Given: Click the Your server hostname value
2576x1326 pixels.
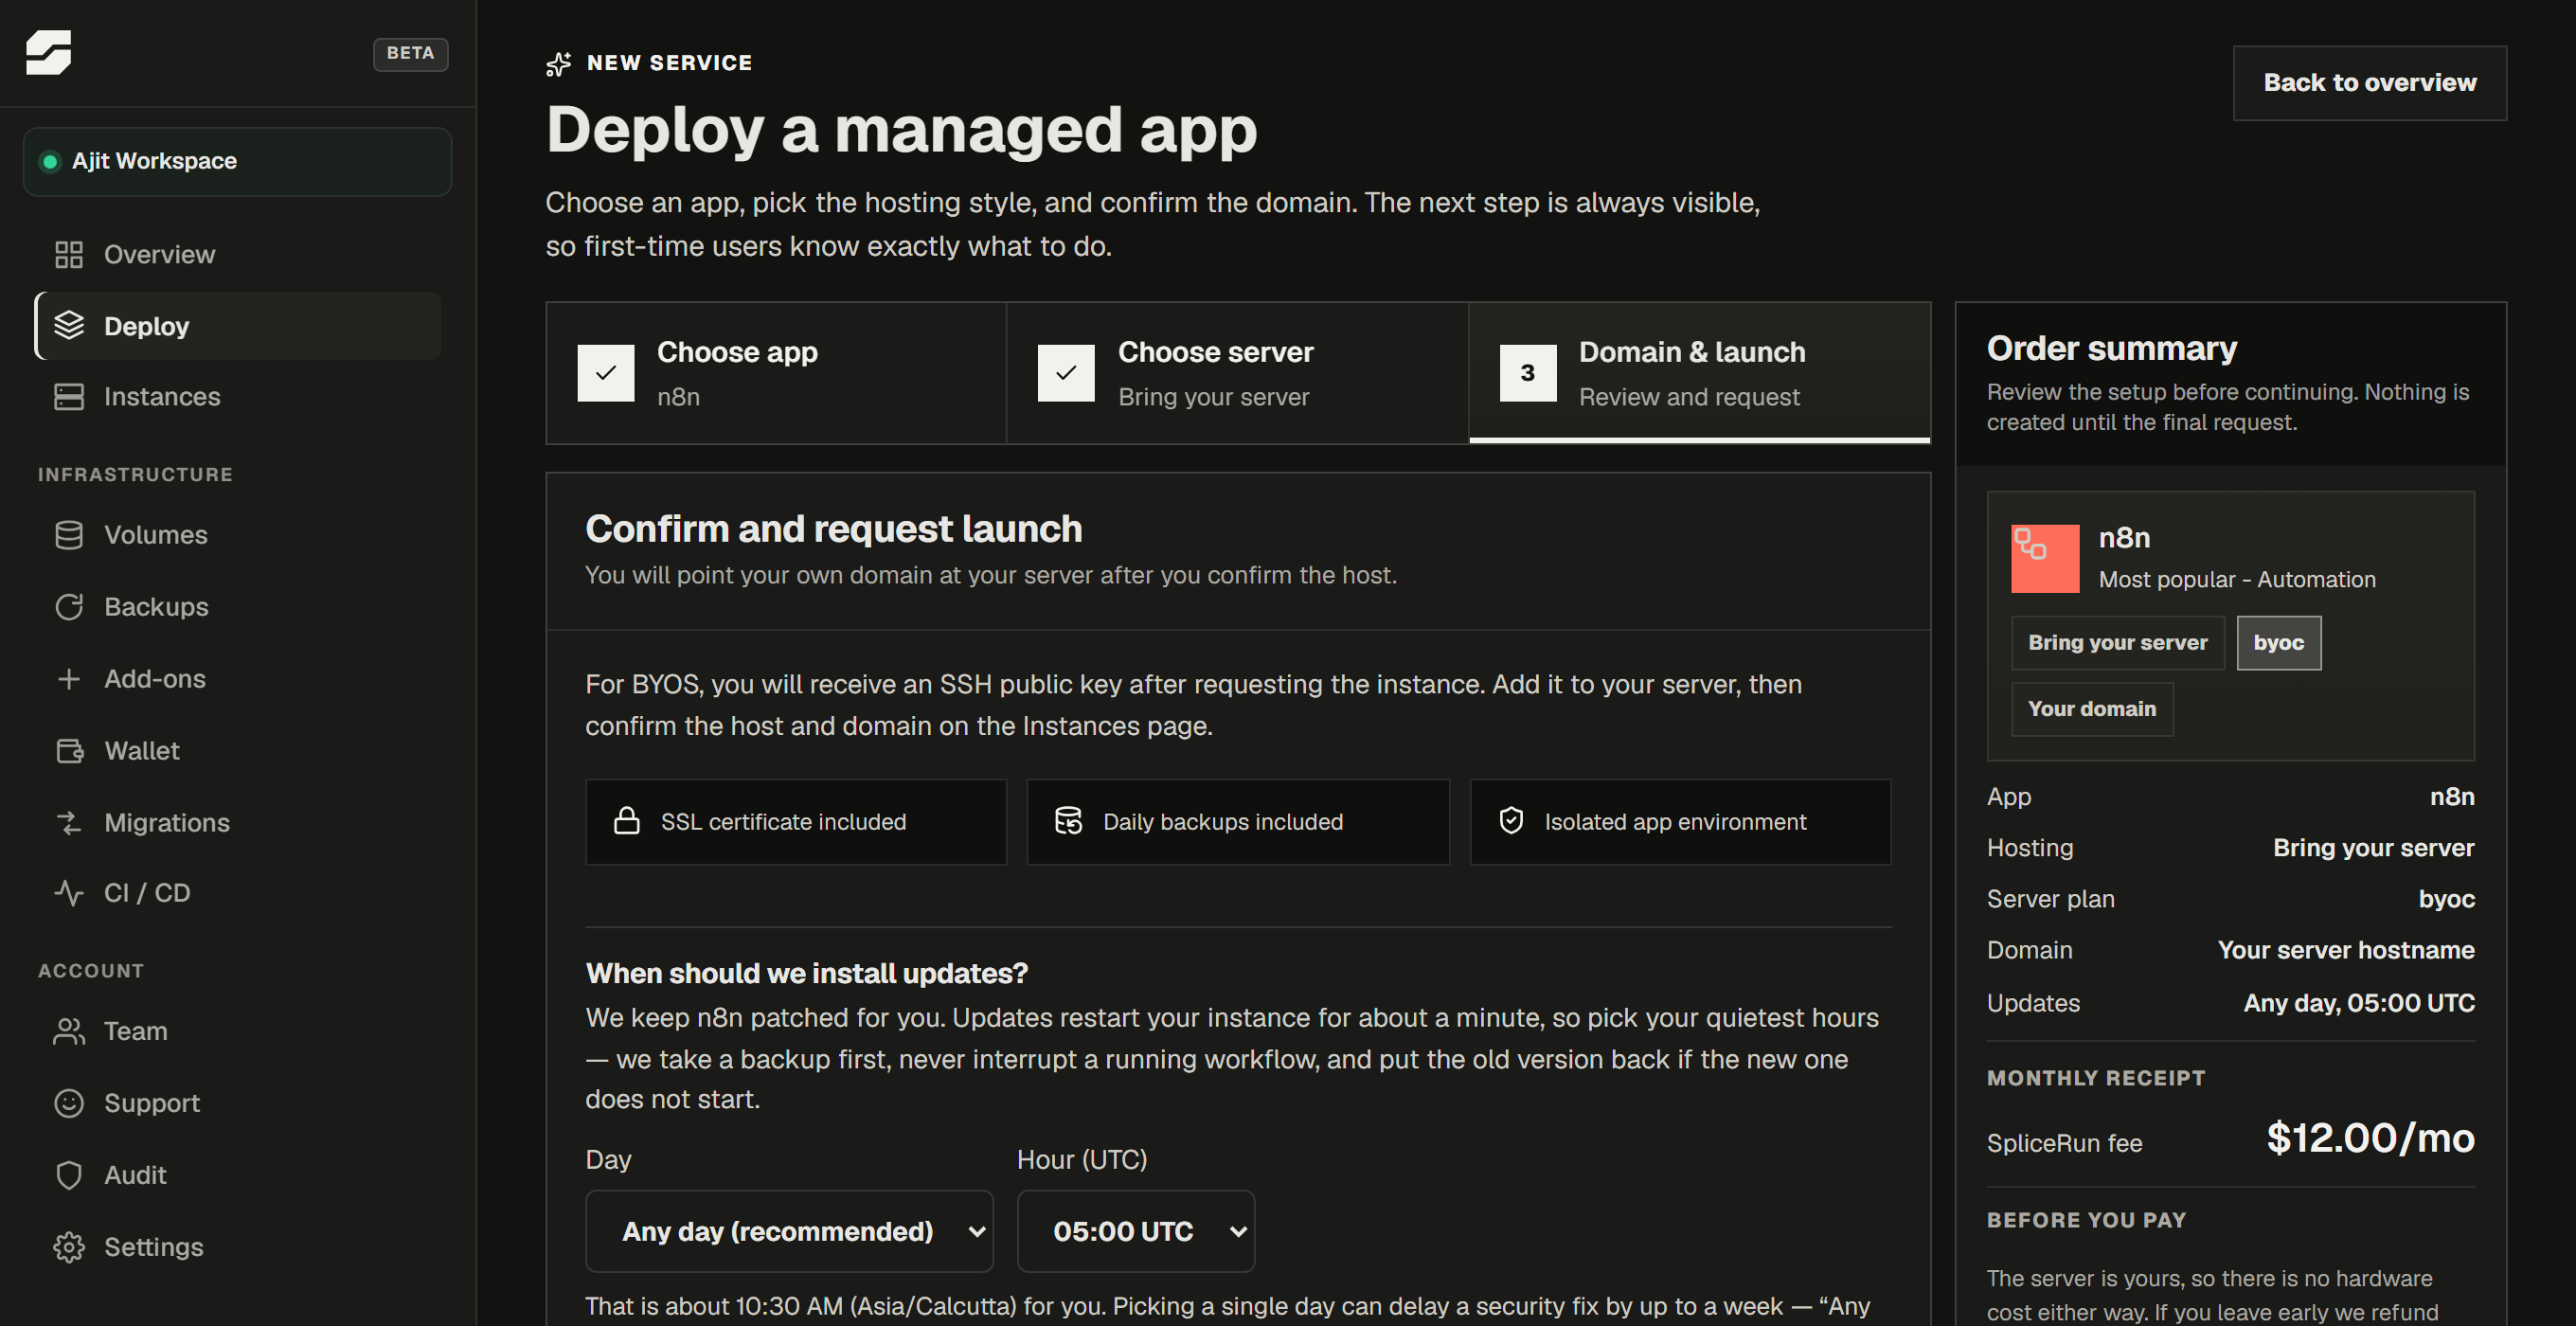Looking at the screenshot, I should [x=2346, y=950].
